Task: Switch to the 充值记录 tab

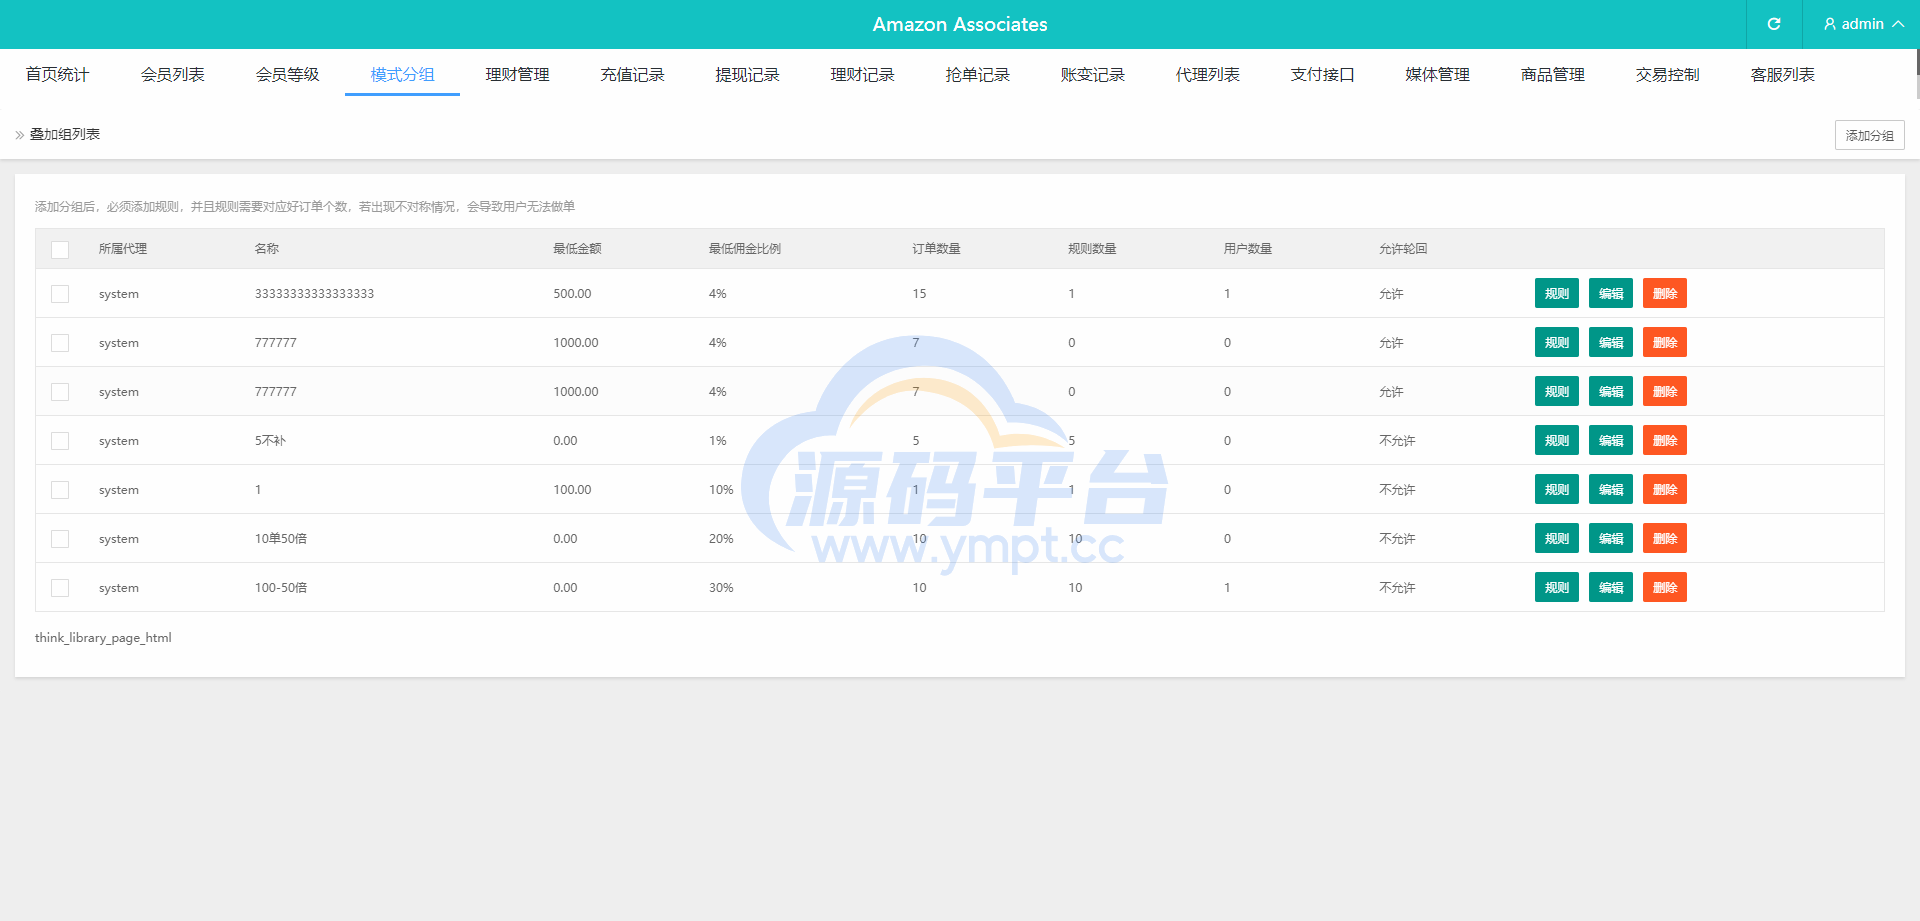Action: [633, 75]
